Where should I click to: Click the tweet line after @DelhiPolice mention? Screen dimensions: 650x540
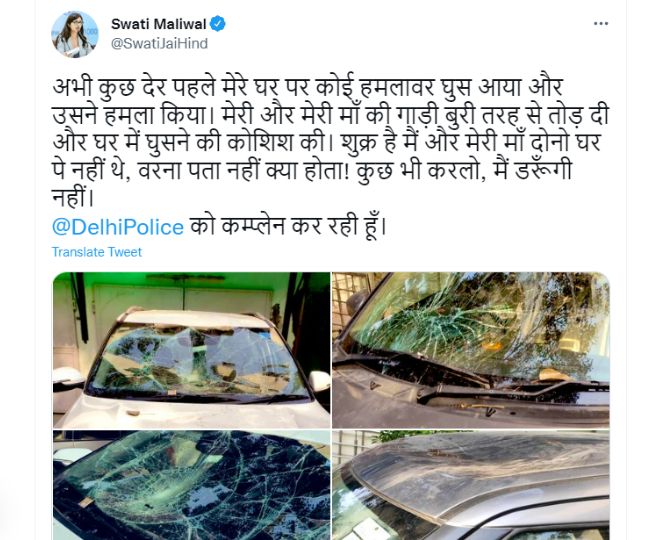(288, 226)
